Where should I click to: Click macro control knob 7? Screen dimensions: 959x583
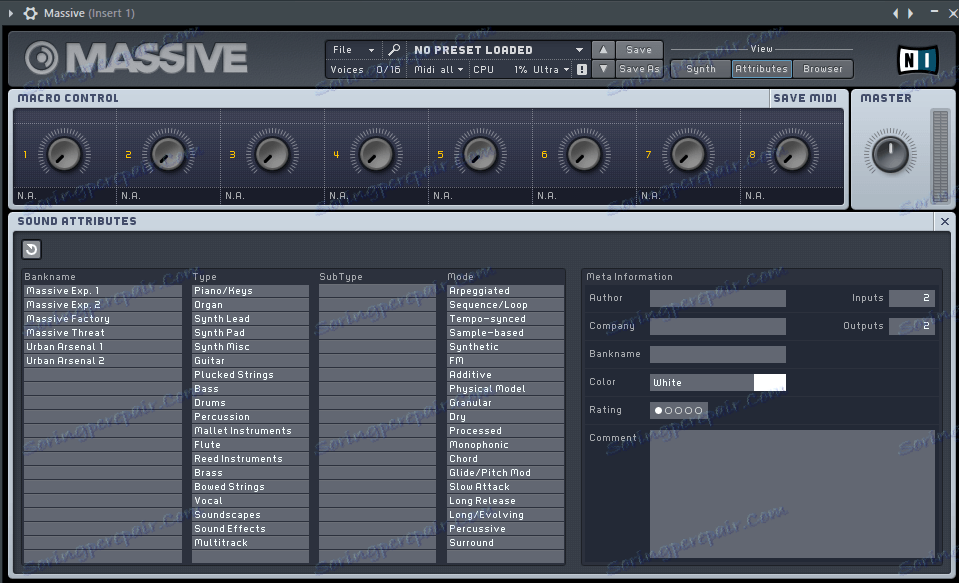click(688, 154)
